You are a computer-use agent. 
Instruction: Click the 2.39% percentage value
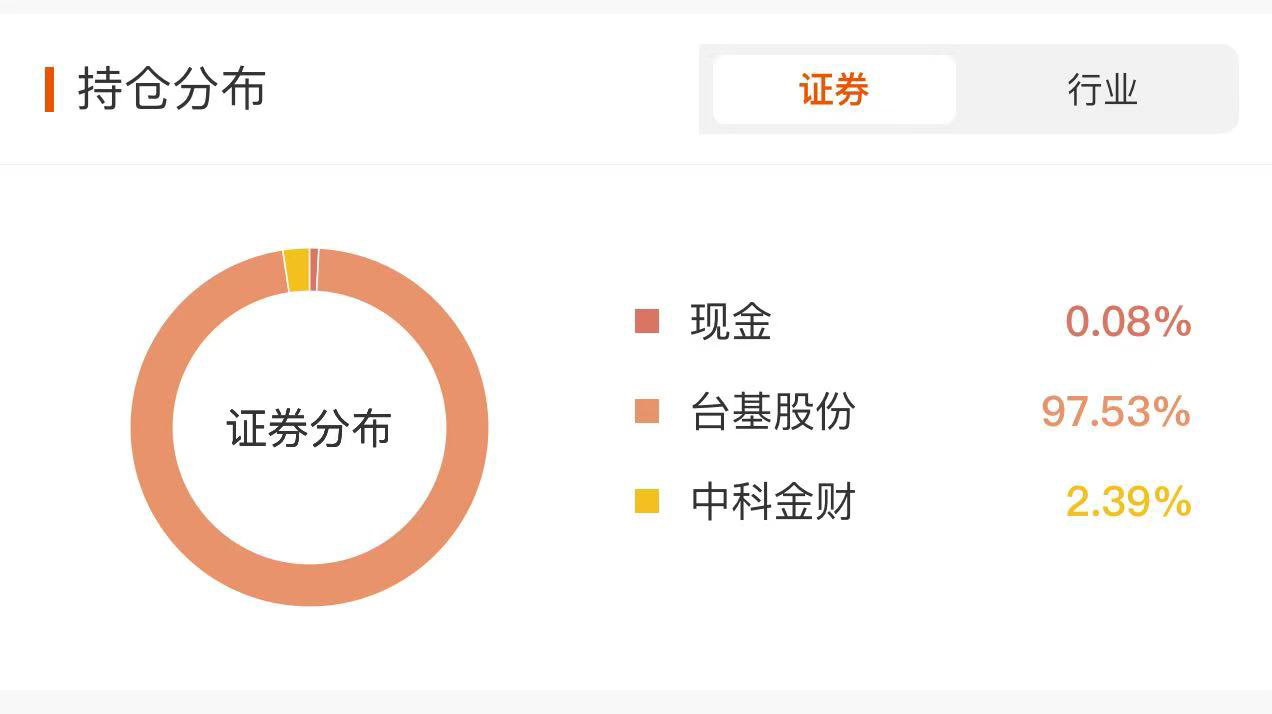point(1128,501)
